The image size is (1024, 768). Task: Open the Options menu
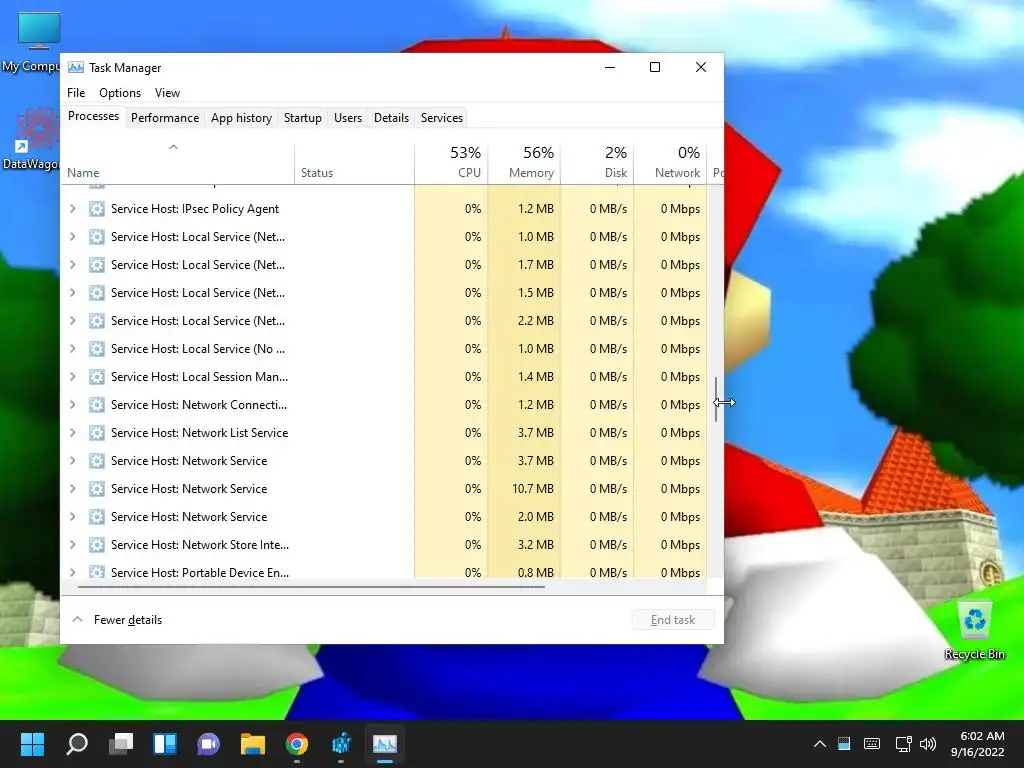click(120, 93)
